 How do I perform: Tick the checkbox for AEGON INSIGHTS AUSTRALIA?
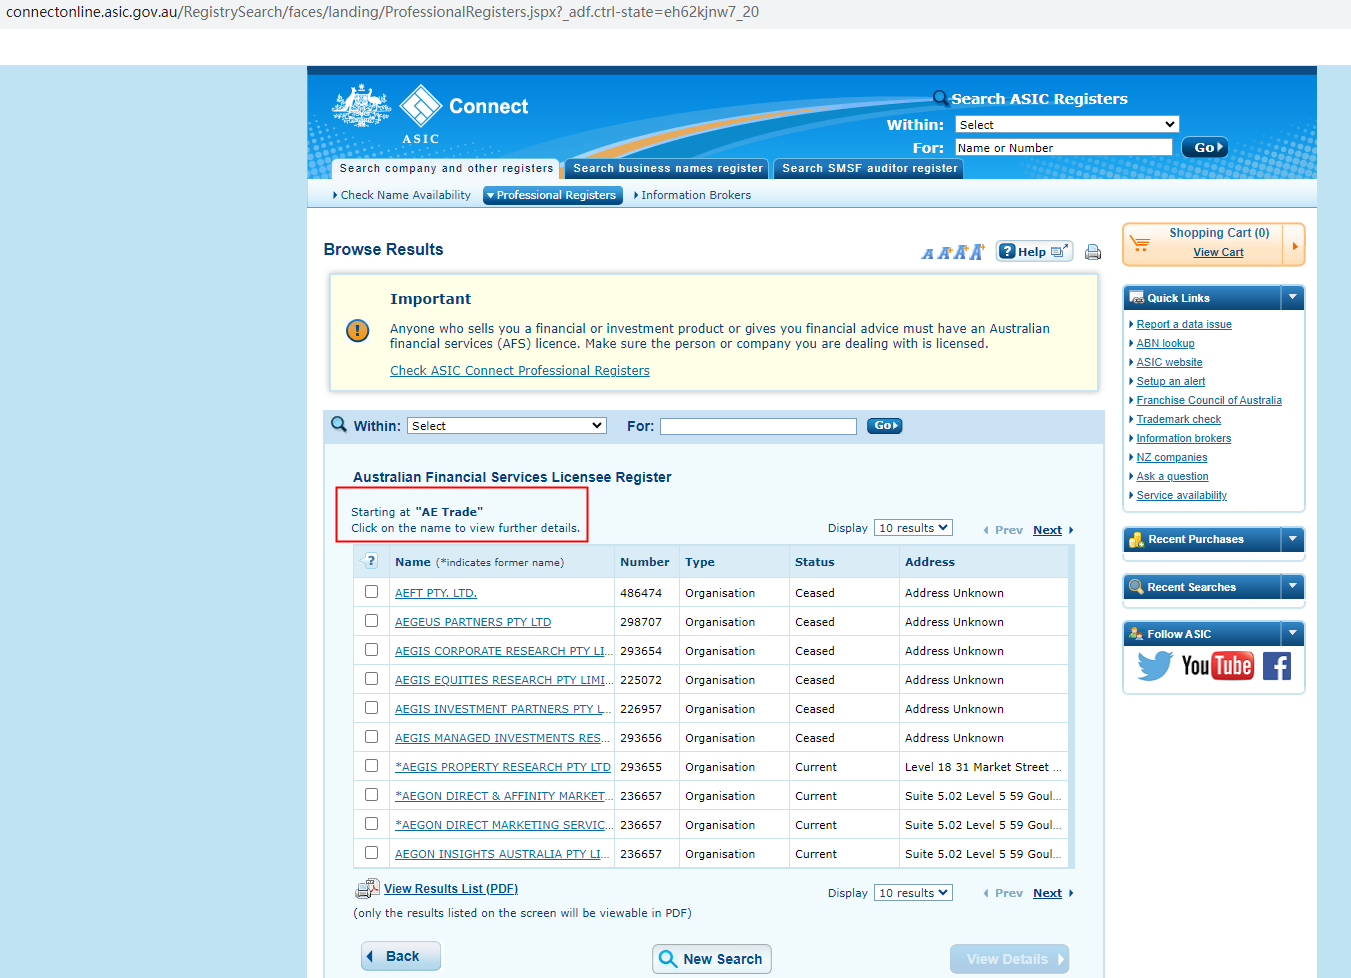tap(371, 852)
